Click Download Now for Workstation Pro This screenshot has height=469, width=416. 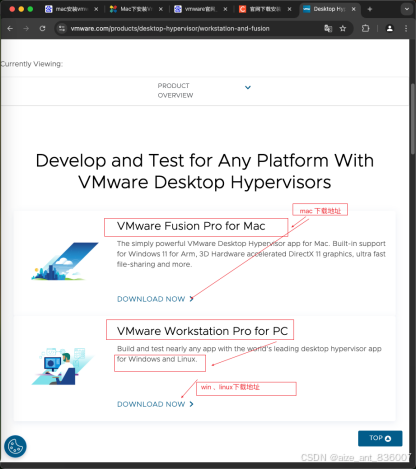point(155,404)
